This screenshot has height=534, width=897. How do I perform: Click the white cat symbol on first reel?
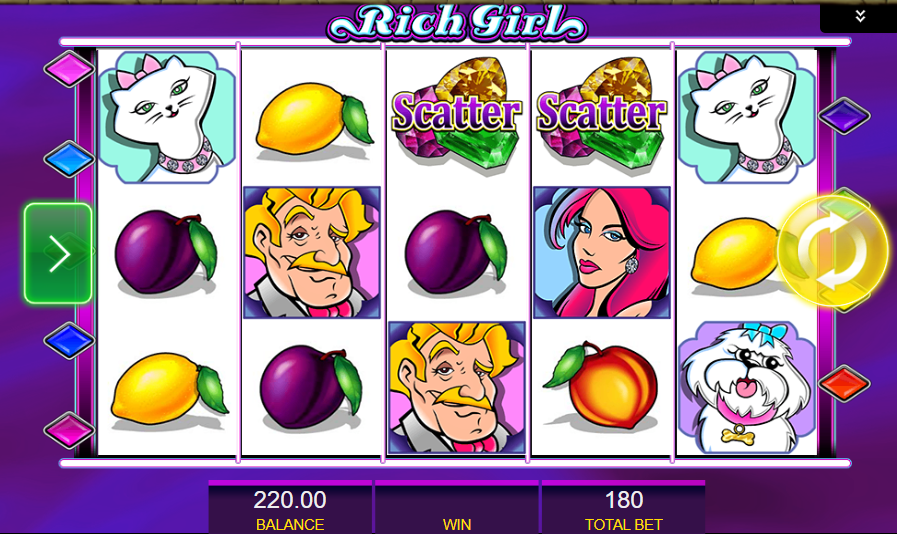click(167, 117)
